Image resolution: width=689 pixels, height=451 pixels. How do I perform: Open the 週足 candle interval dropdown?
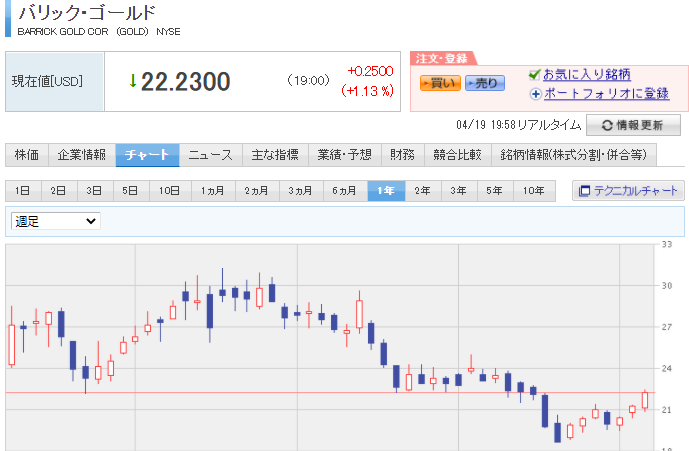point(56,221)
